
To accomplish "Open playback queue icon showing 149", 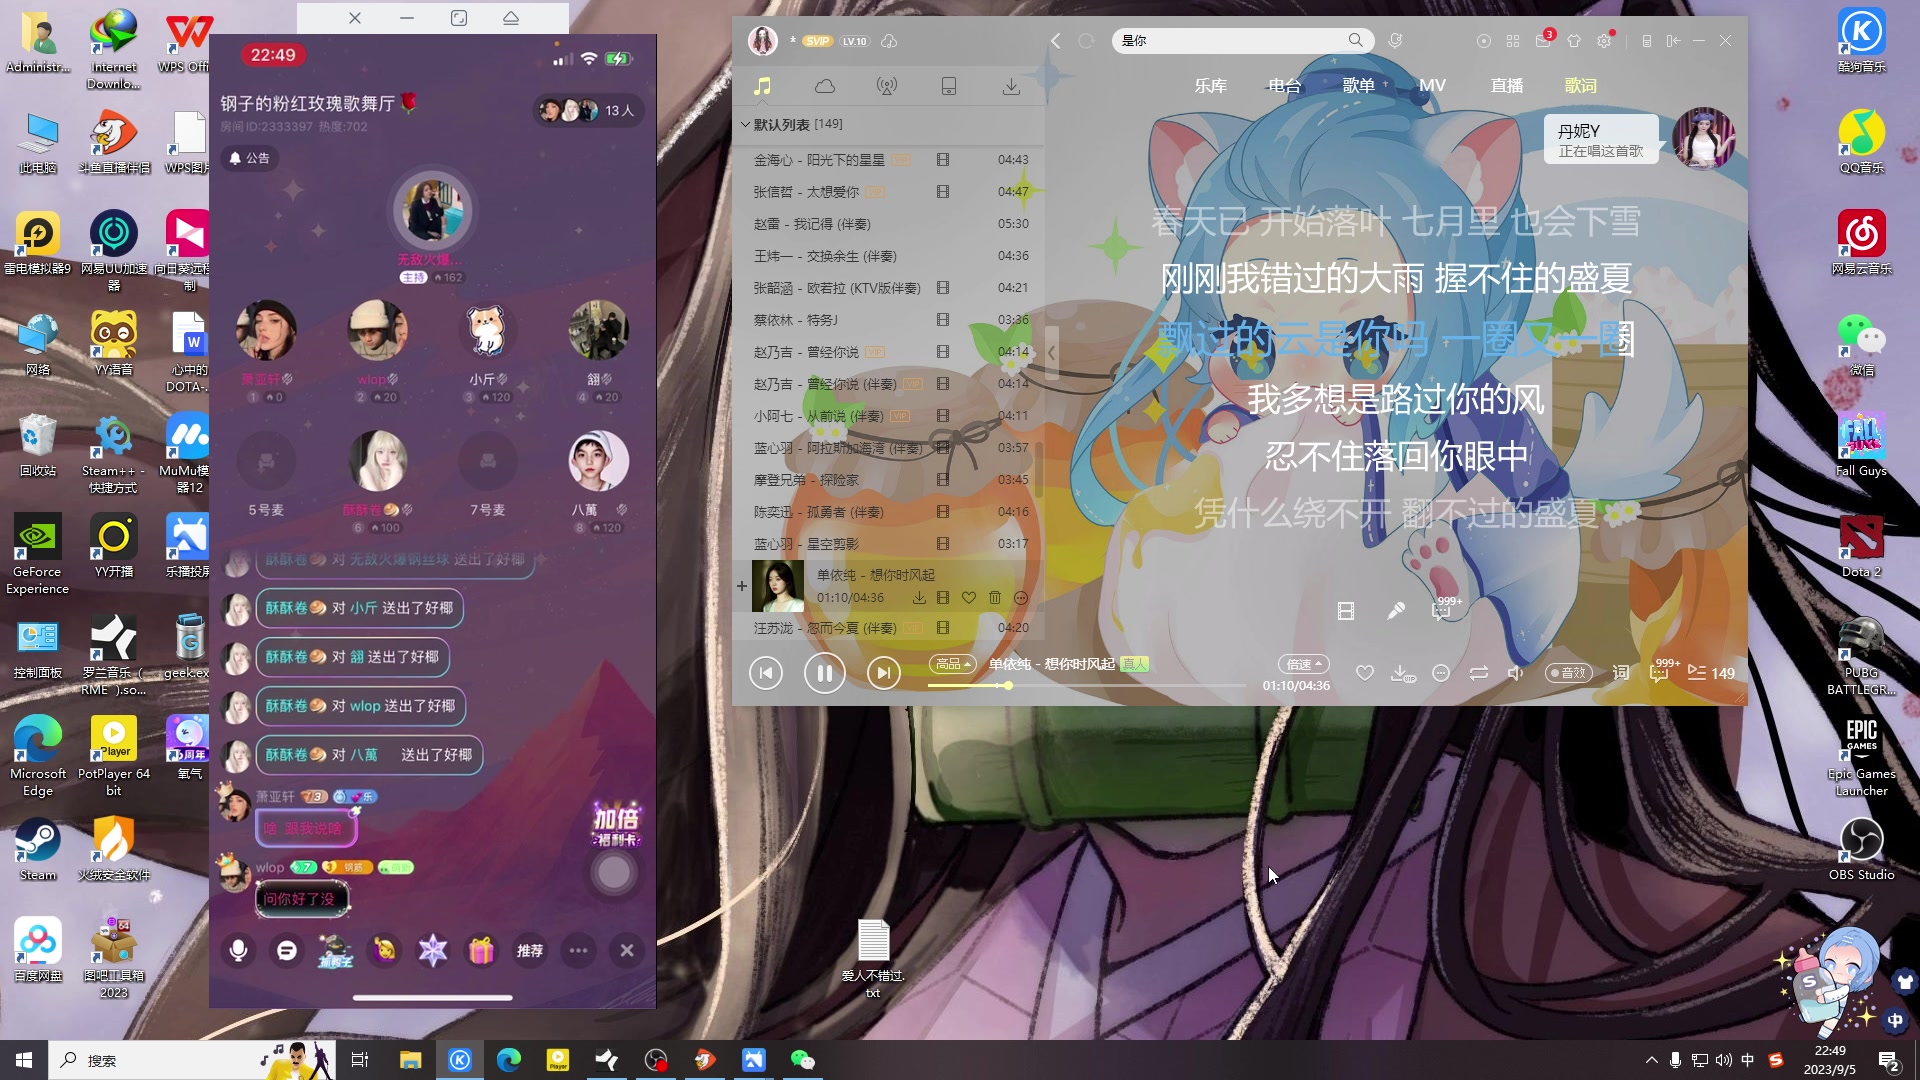I will 1711,673.
